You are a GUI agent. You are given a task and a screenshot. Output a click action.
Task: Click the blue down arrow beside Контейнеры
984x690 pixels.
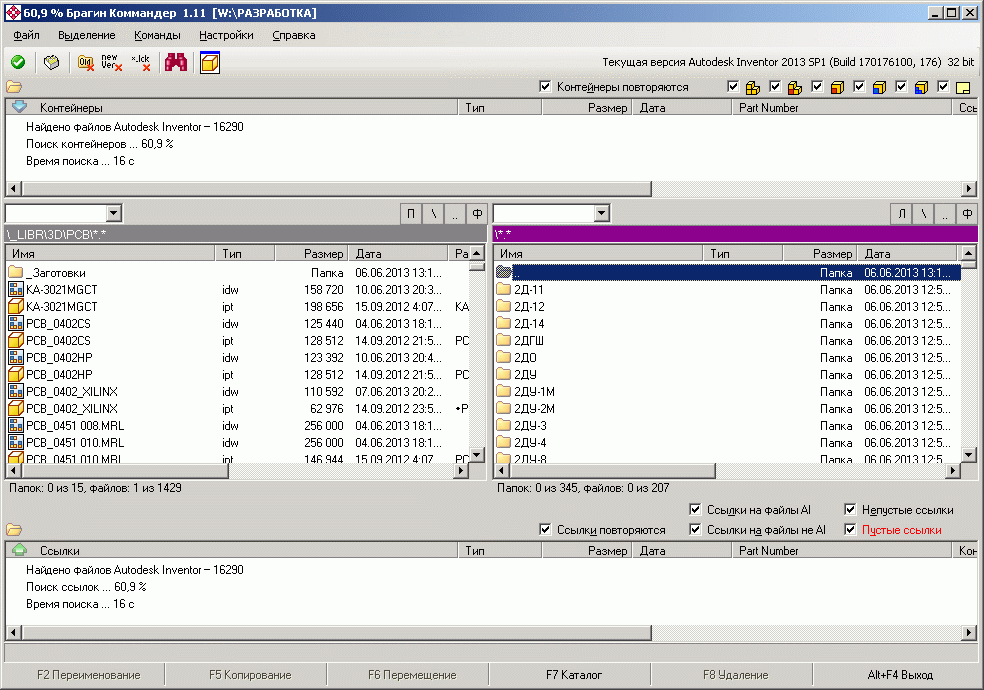(x=19, y=107)
